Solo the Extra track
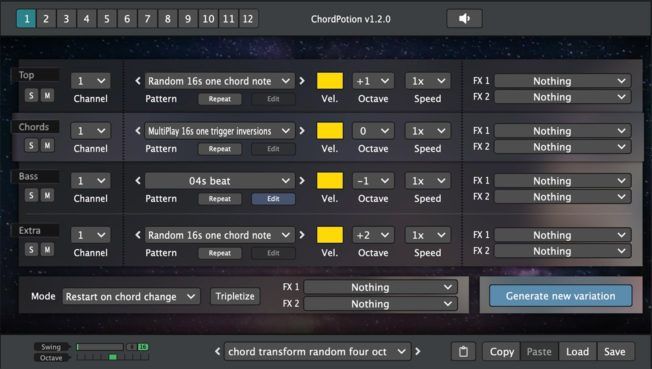652x369 pixels. pos(31,249)
